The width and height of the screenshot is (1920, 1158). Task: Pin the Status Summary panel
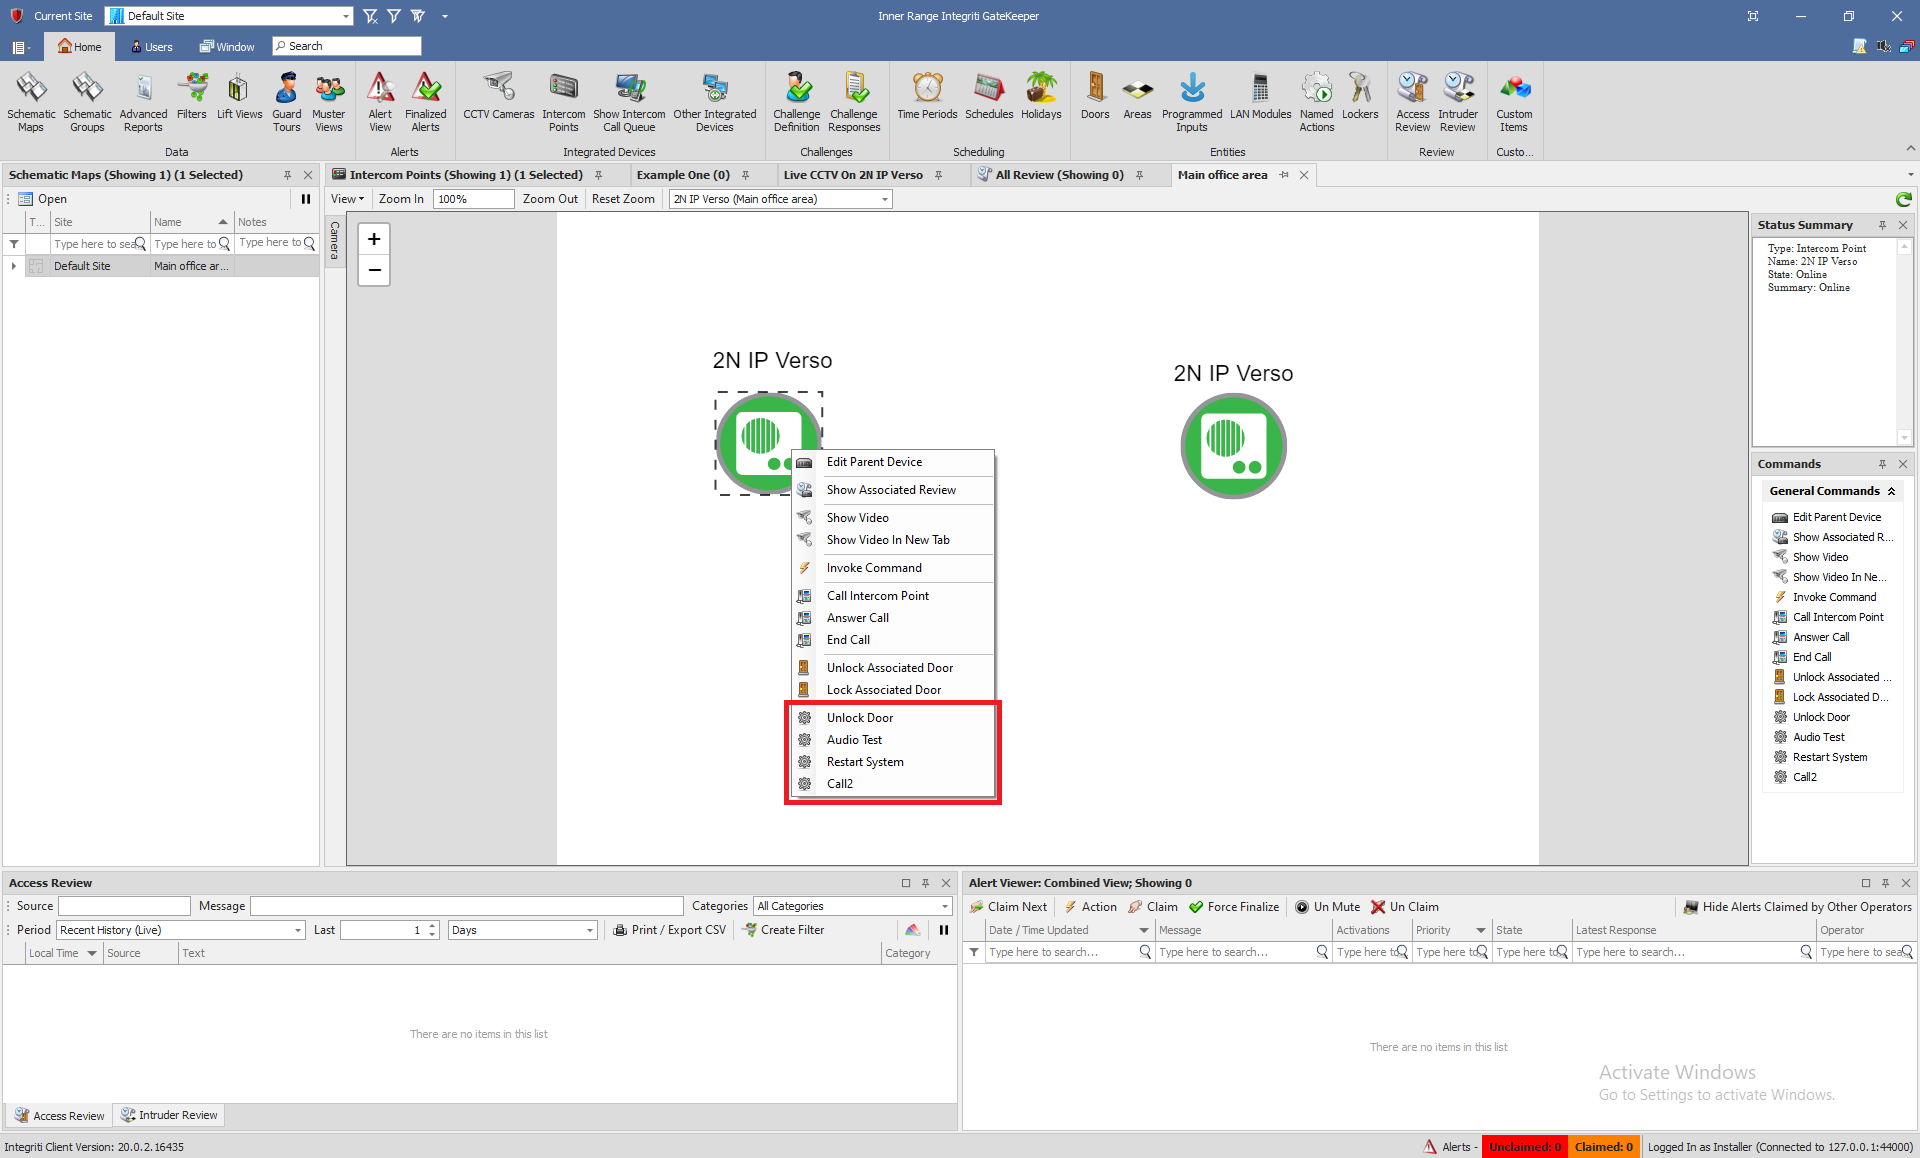[1882, 225]
